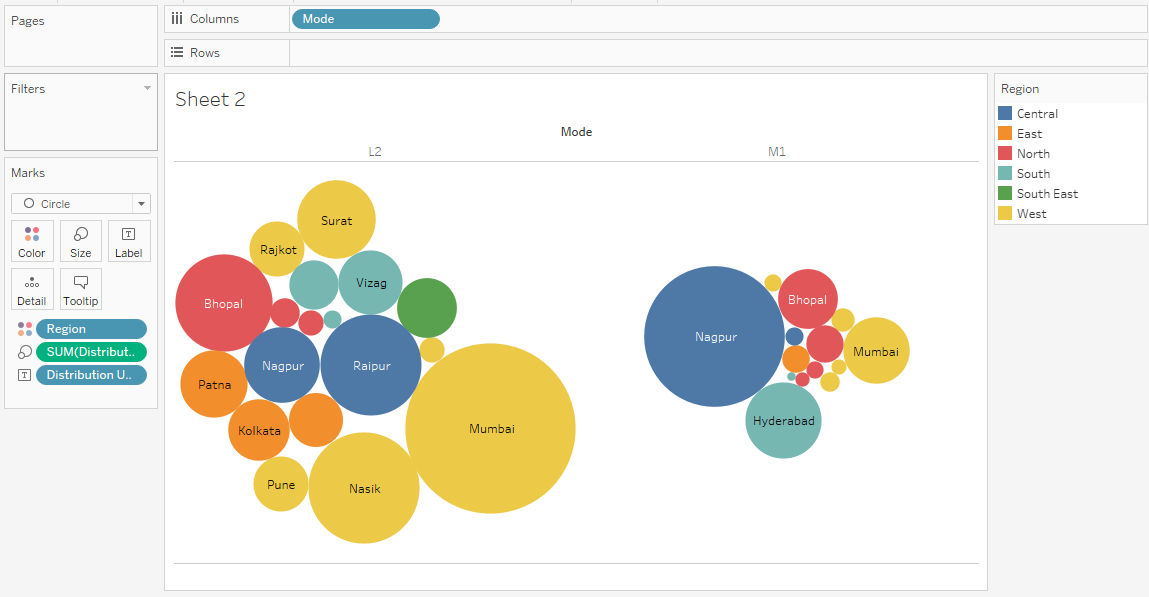
Task: Click the Detail button in the Marks card
Action: (31, 289)
